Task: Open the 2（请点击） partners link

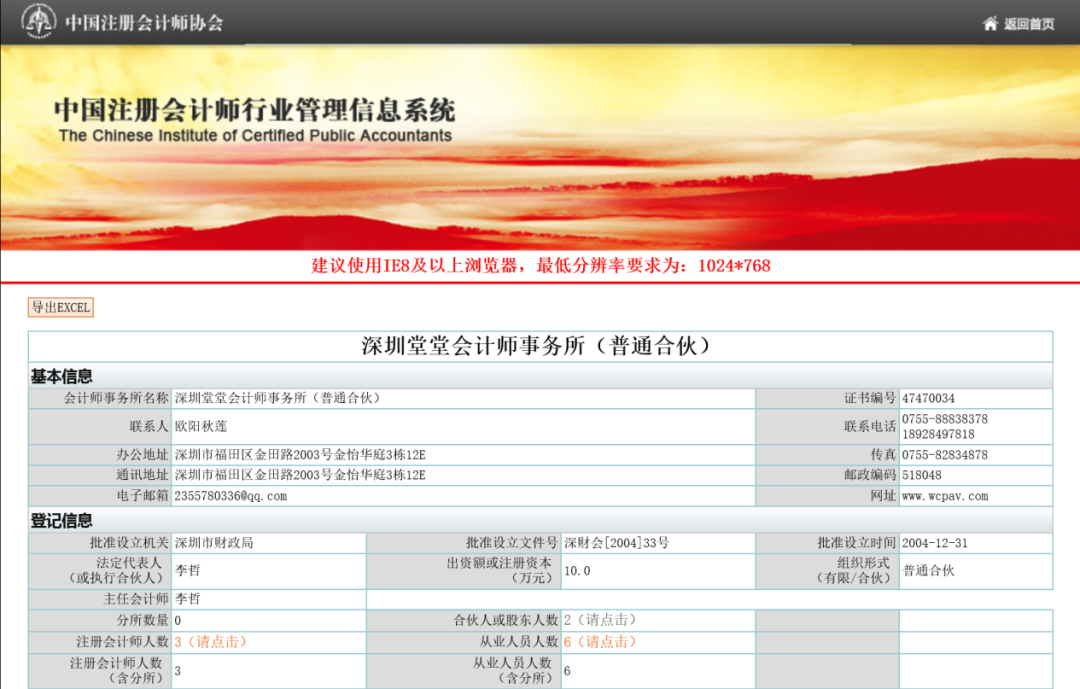Action: point(599,619)
